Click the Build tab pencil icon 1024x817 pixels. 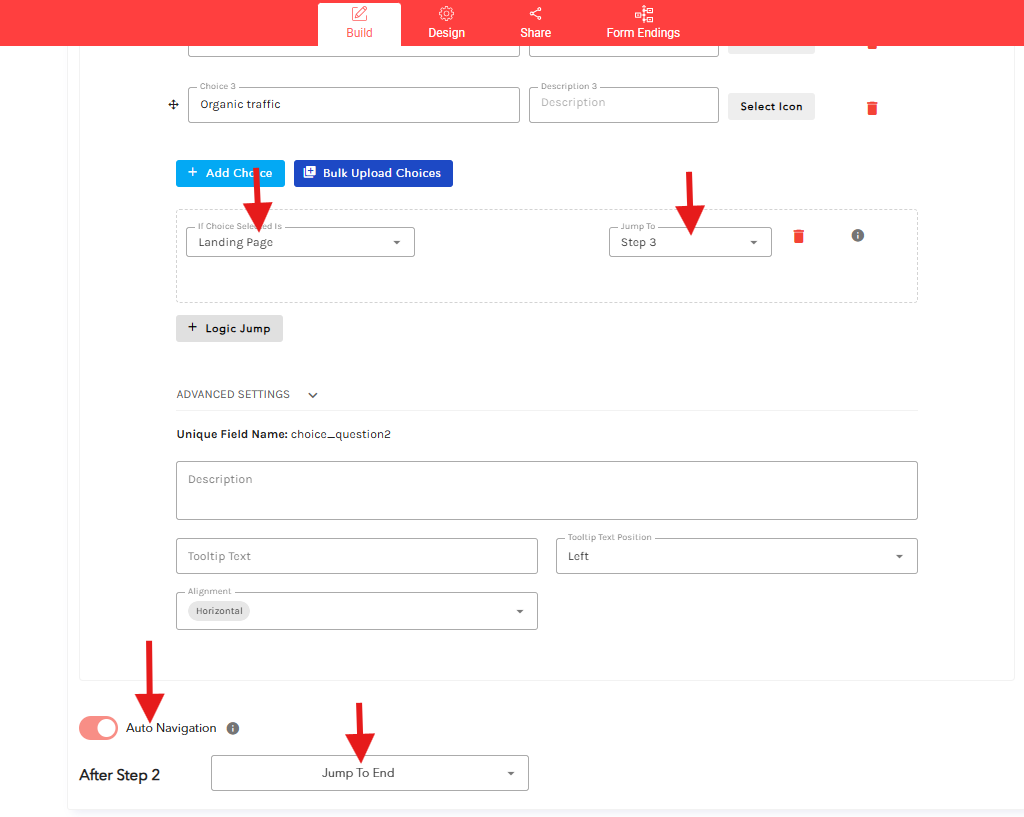359,14
